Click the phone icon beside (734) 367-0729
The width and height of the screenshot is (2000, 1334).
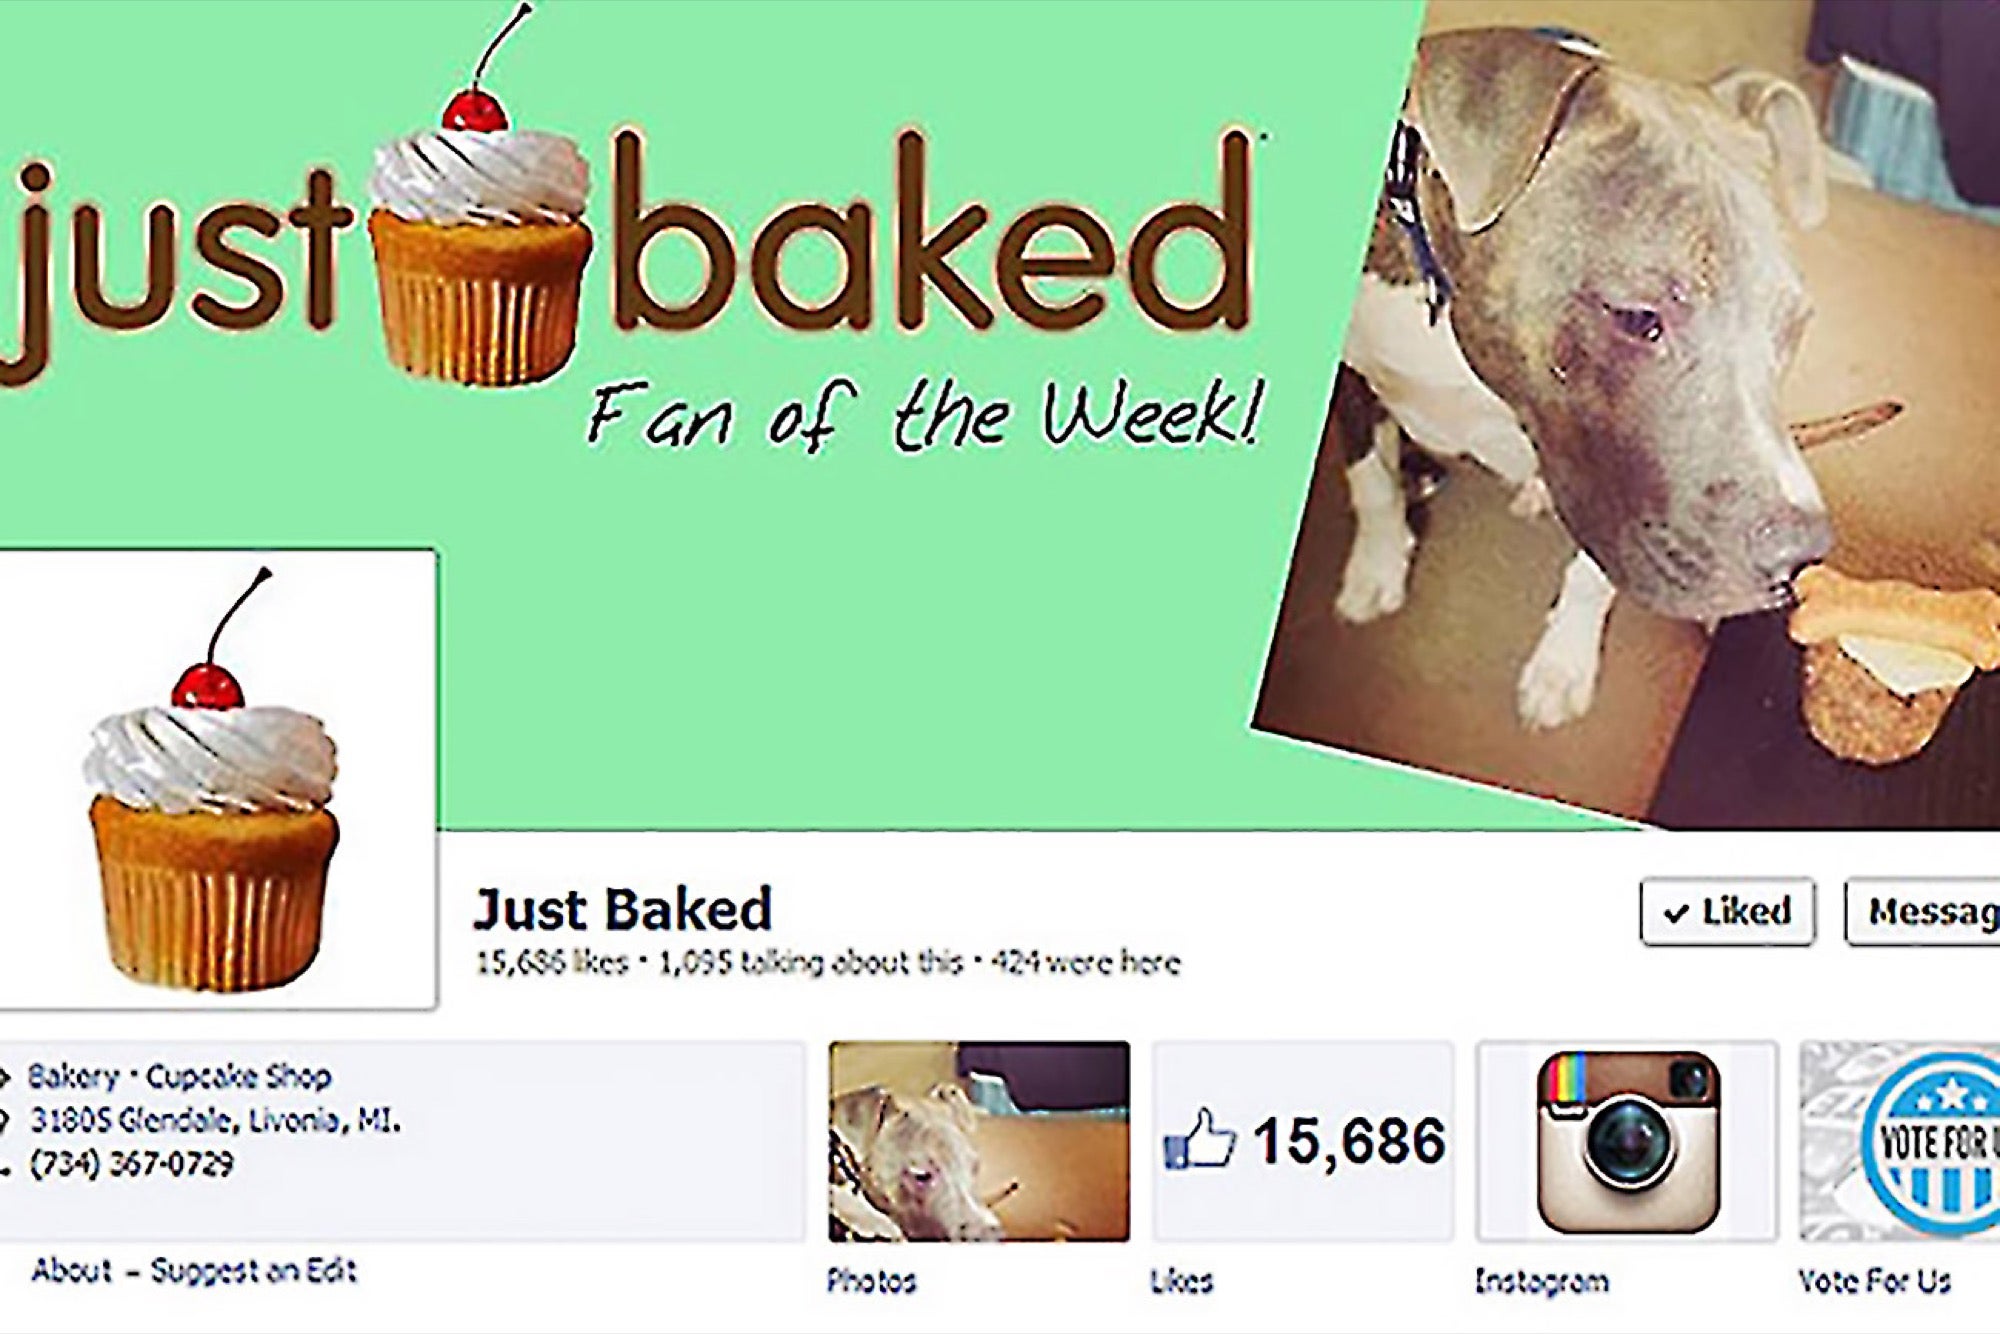5,1165
